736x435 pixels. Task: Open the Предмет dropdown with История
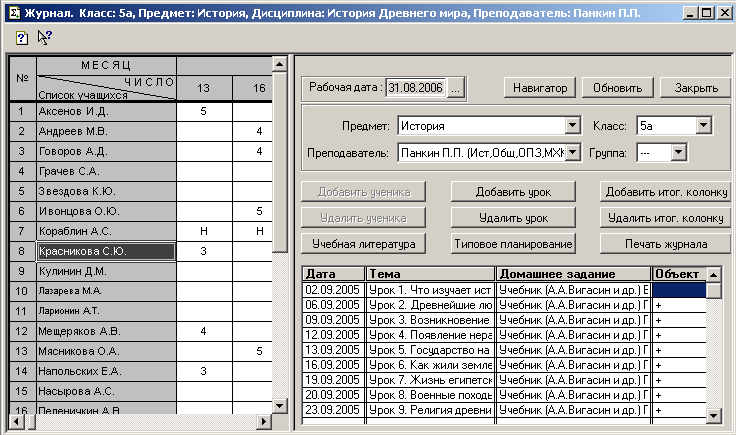click(572, 126)
